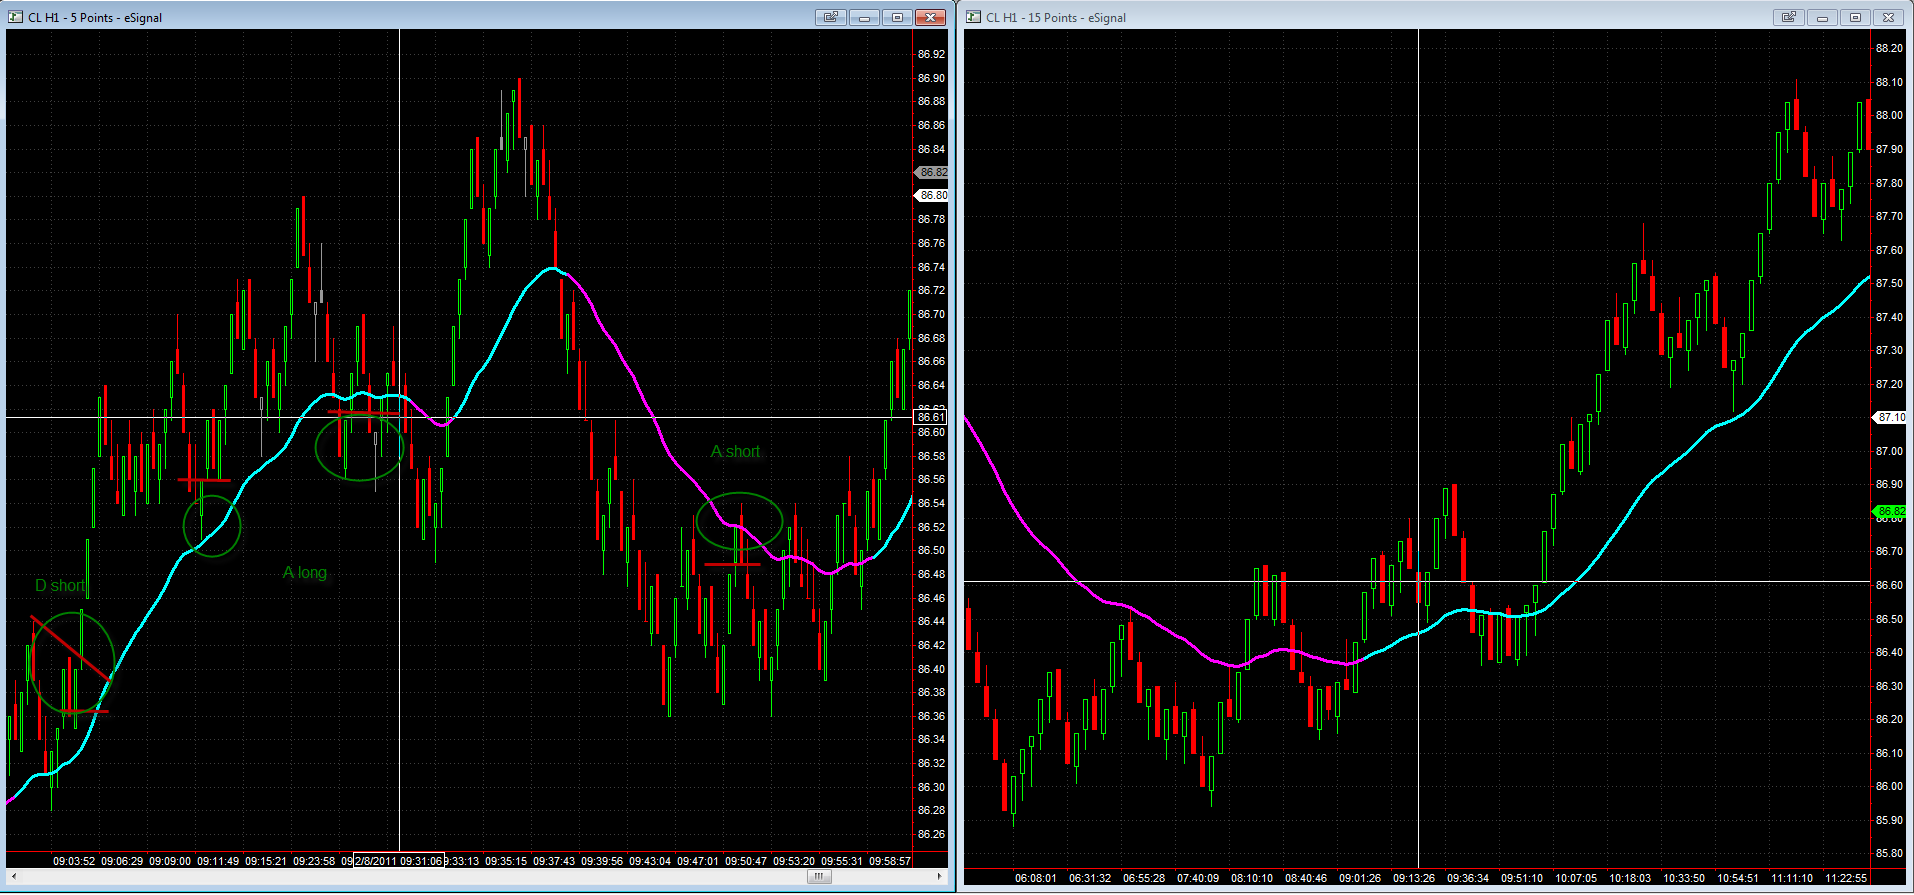Click the 09:03:52 time label on the 5 Points axis
Viewport: 1914px width, 895px height.
(x=74, y=861)
